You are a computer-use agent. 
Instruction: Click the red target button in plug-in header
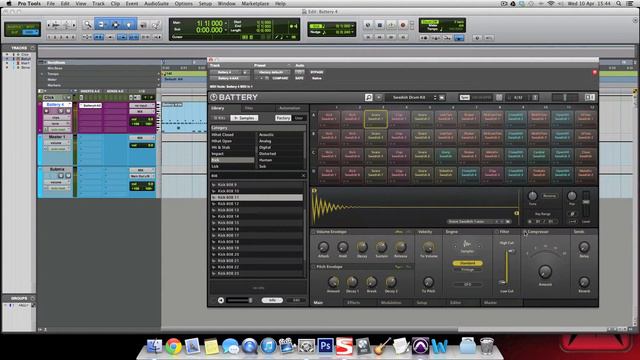(x=595, y=72)
